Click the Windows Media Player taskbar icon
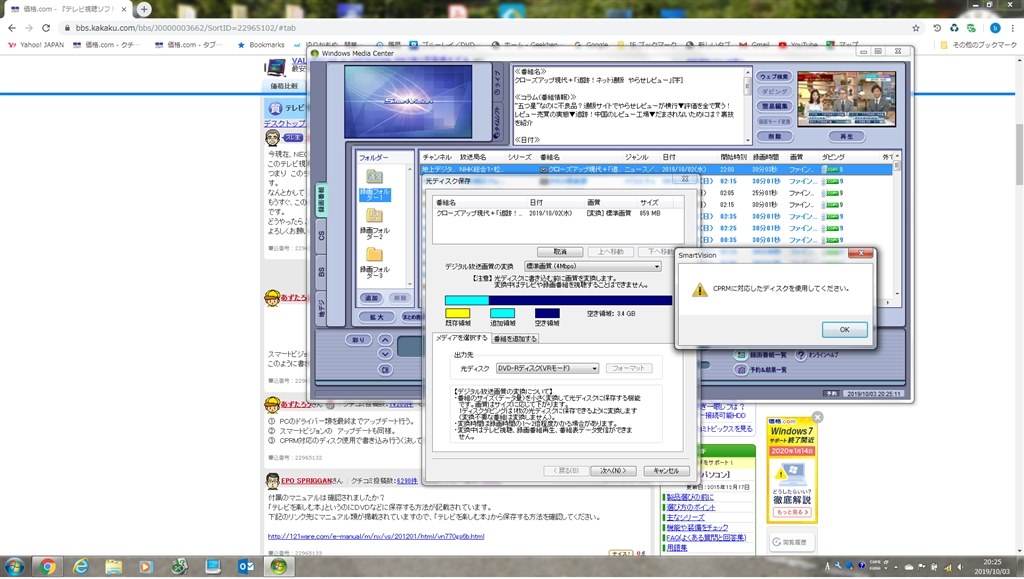The image size is (1024, 579). (x=146, y=567)
